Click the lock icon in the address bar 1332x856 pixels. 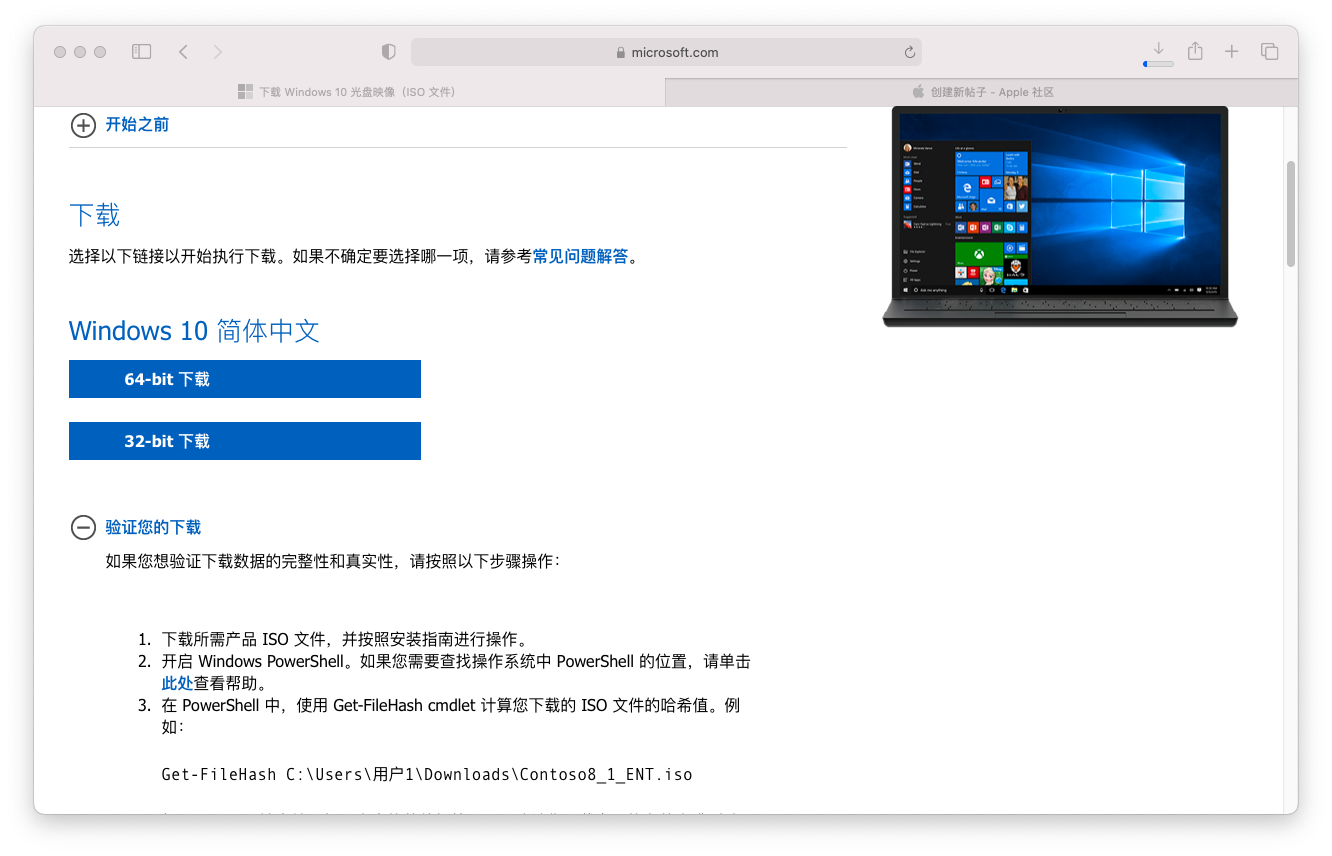[621, 53]
